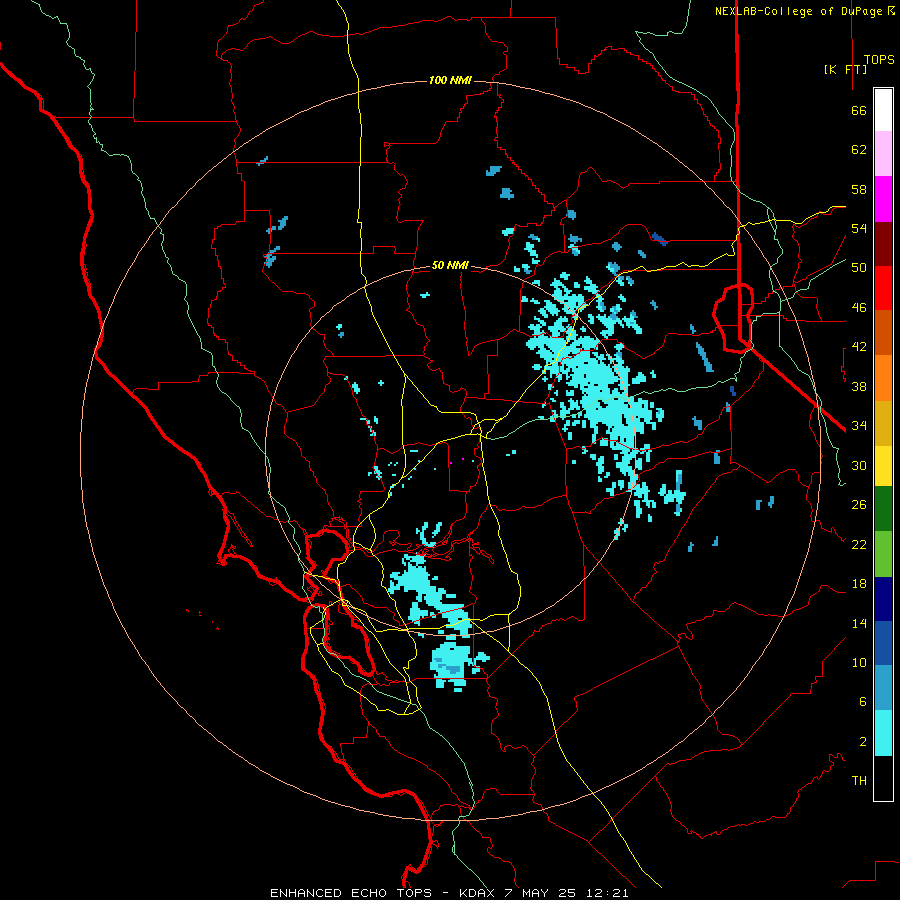The image size is (900, 900).
Task: Click the light blue swatch near 6
Action: click(x=883, y=688)
